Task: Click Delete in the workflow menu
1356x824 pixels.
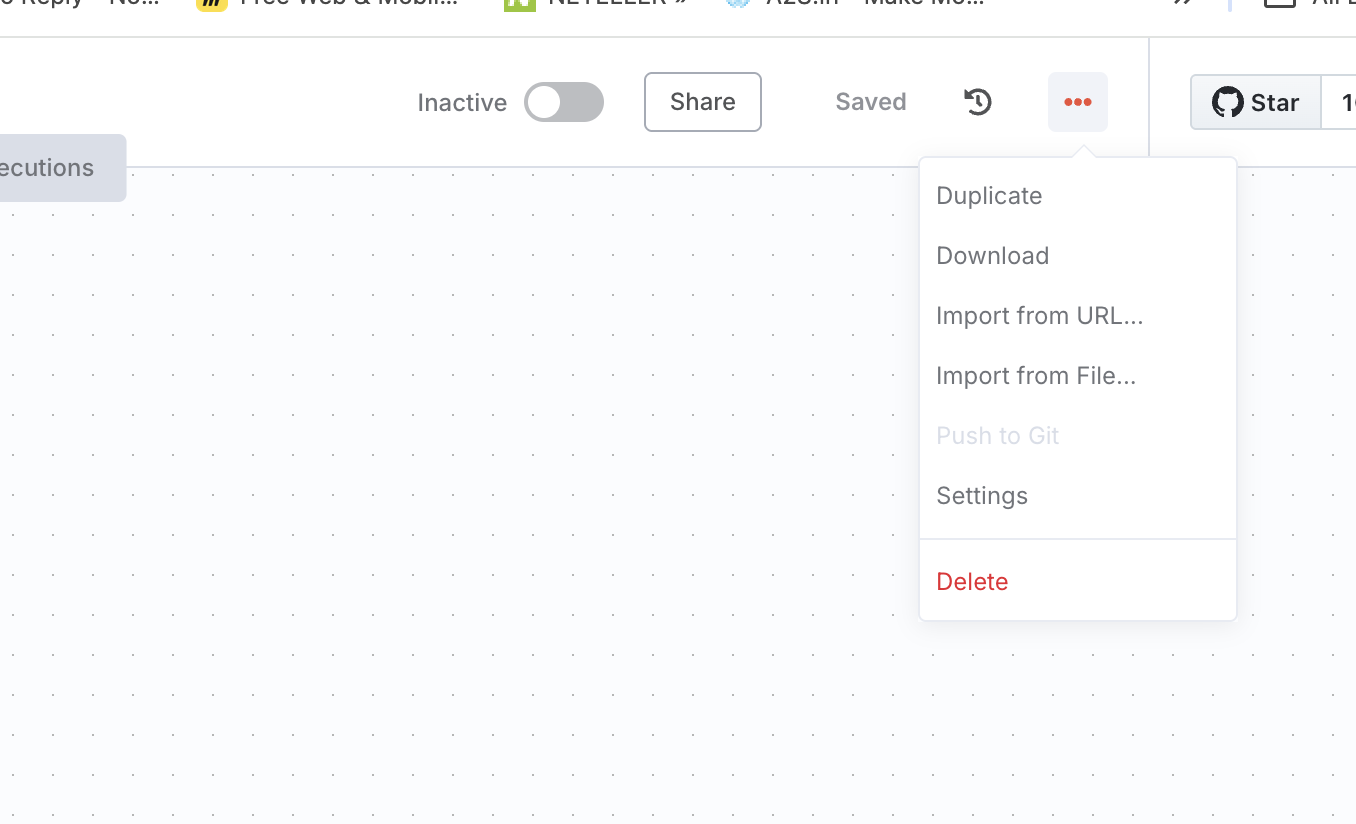Action: (x=1078, y=582)
